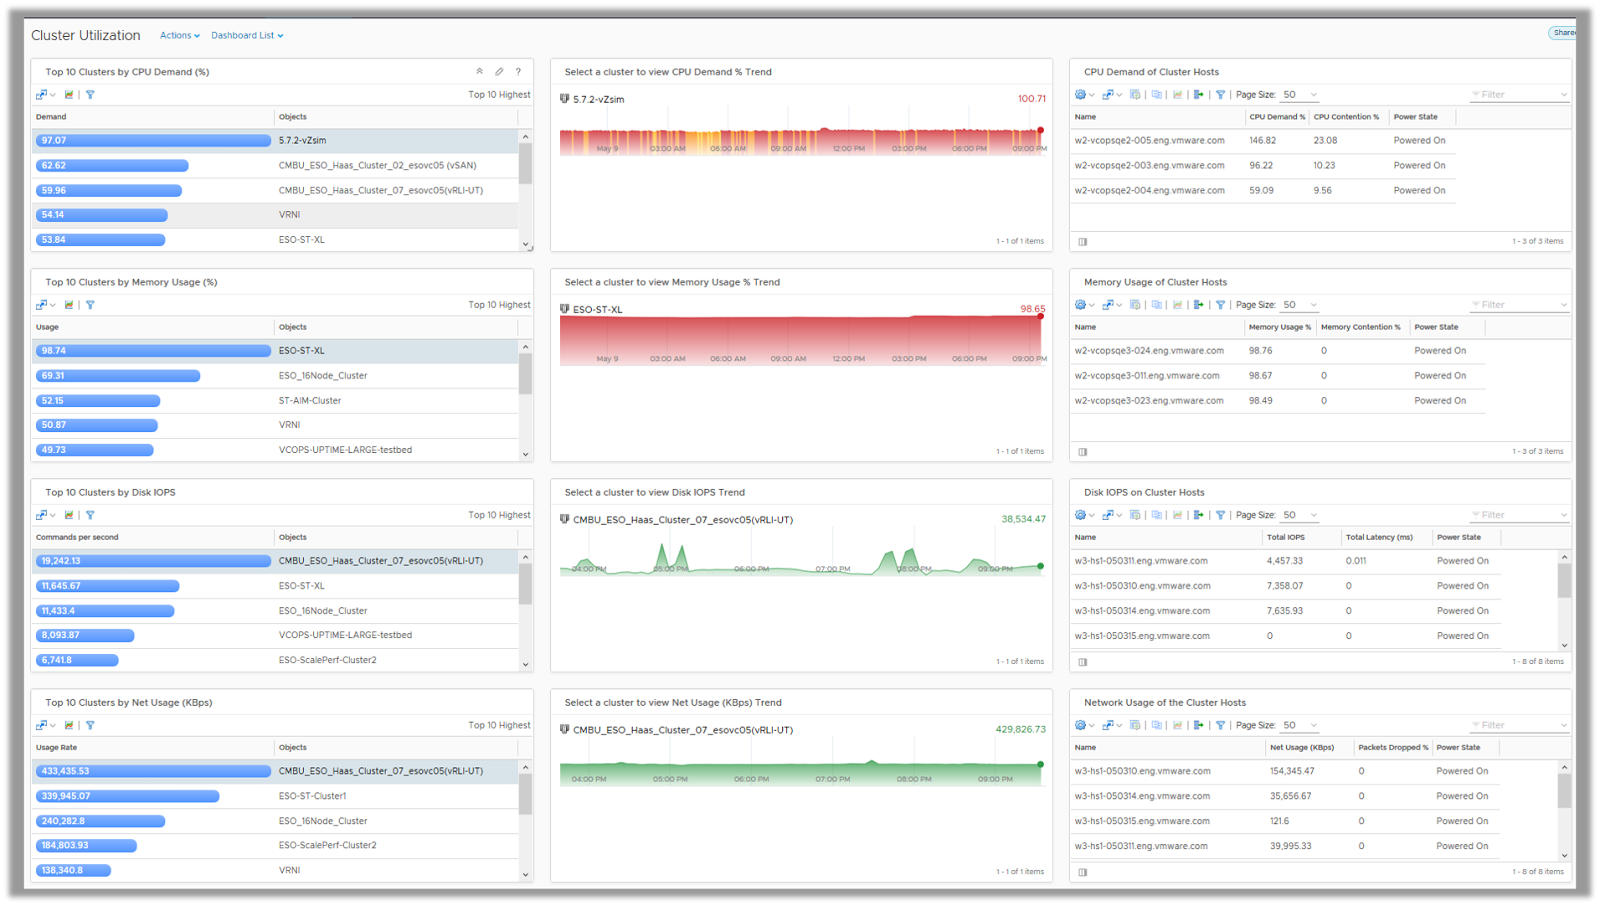Click the filter funnel in Top 10 Clusters by Memory Usage
Viewport: 1600px width, 906px height.
point(91,304)
